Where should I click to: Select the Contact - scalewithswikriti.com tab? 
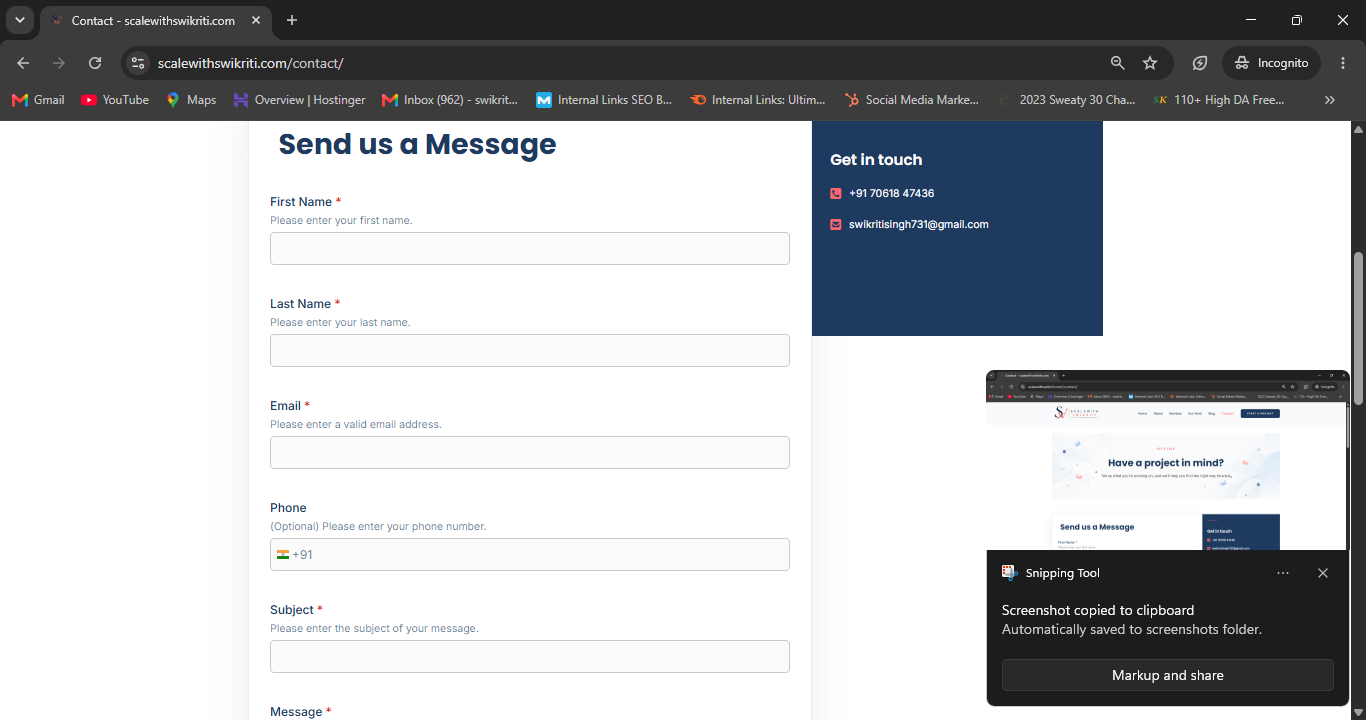coord(156,20)
